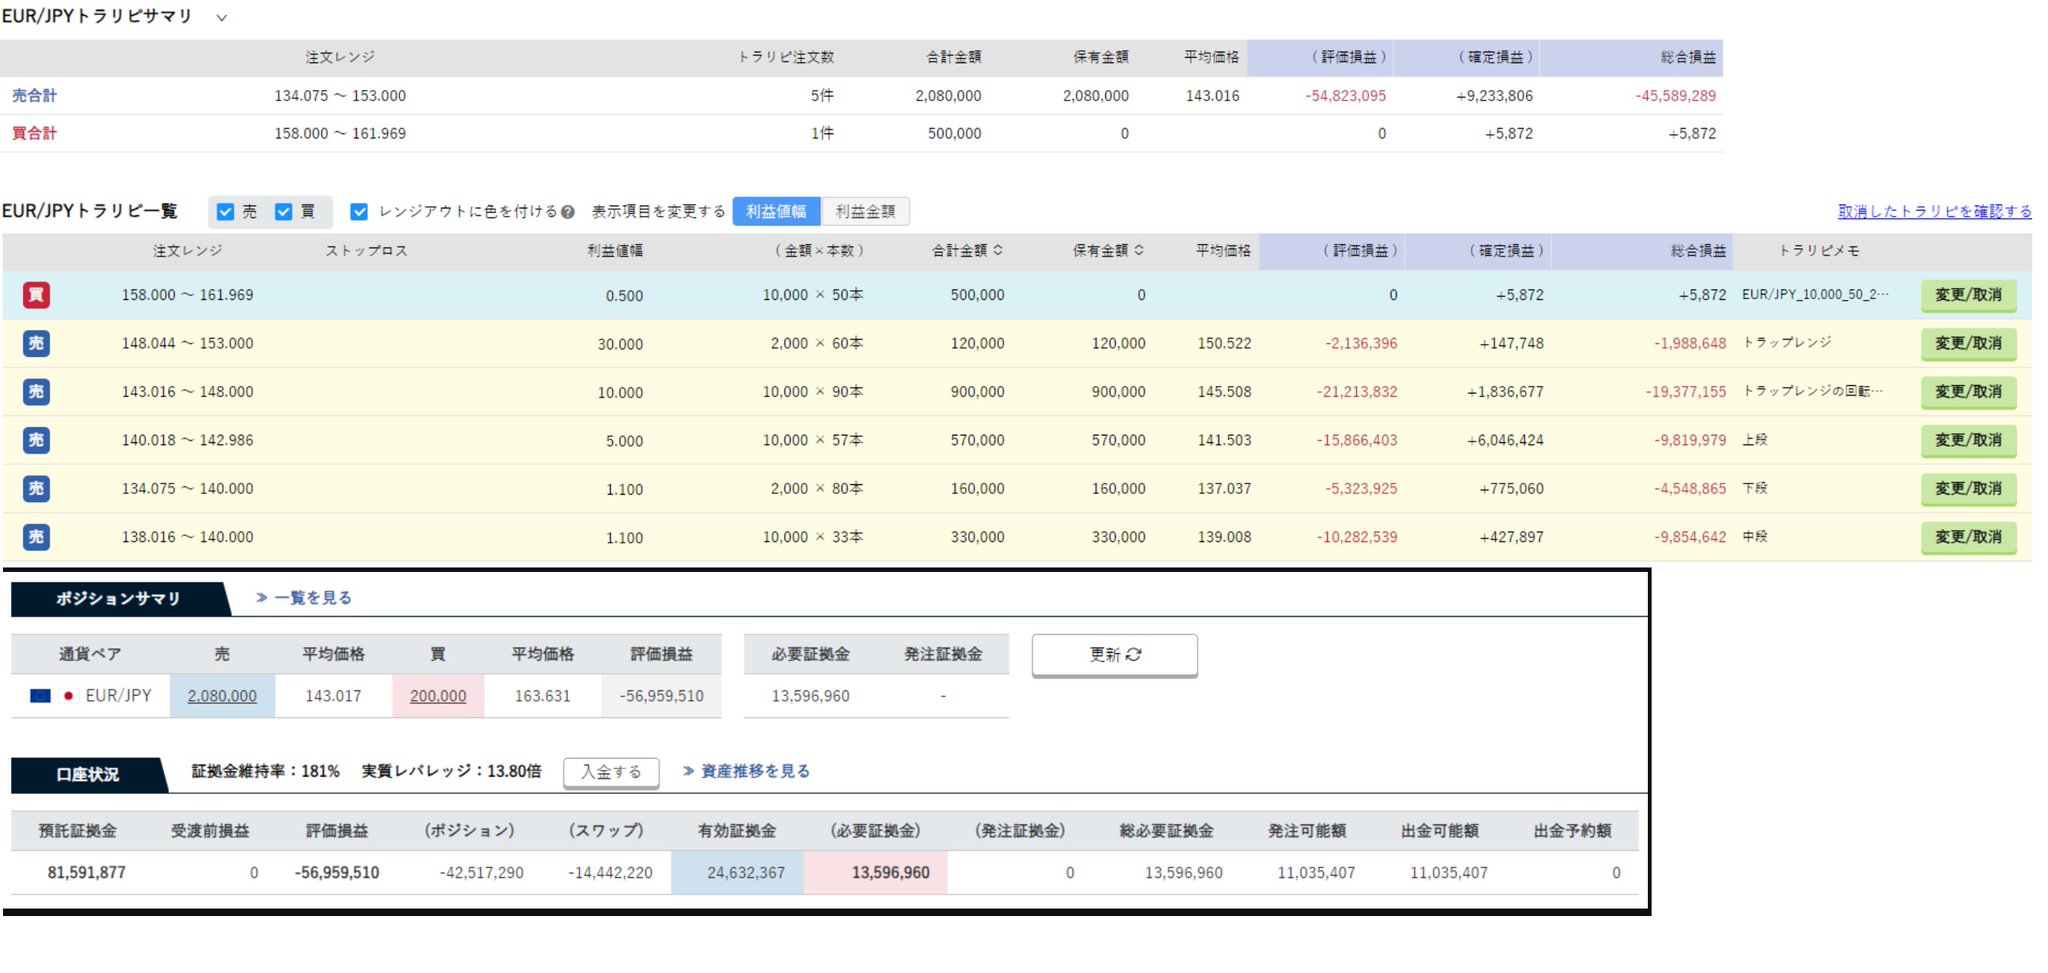Click 変更/取消 for the 買 order row

tap(1967, 295)
